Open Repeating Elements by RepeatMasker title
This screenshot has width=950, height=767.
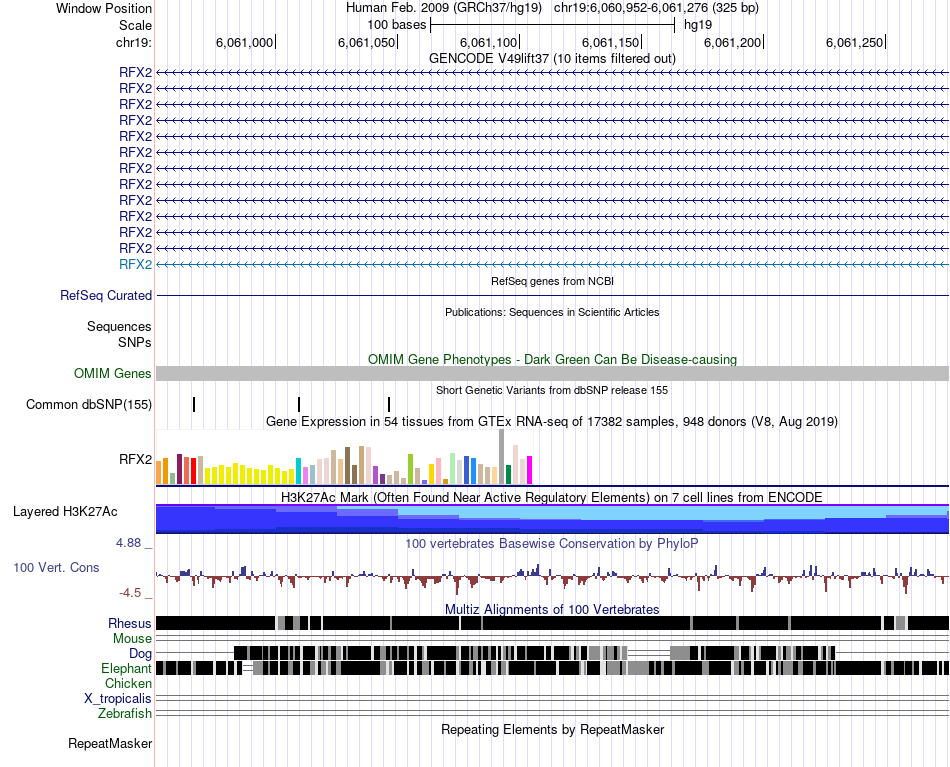tap(552, 729)
